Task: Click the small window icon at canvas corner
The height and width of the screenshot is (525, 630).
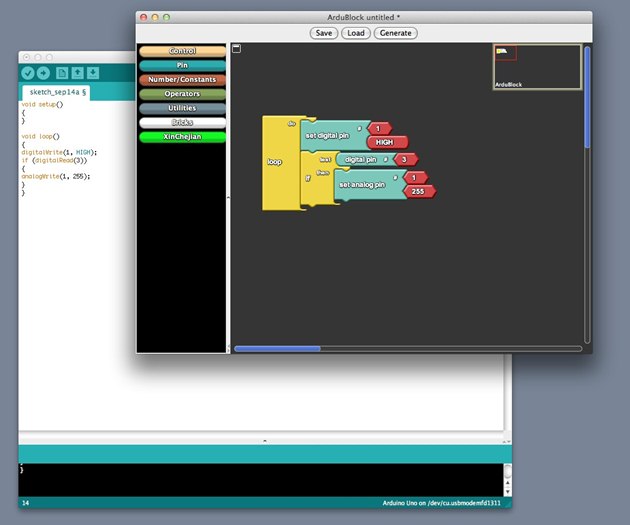Action: point(237,49)
